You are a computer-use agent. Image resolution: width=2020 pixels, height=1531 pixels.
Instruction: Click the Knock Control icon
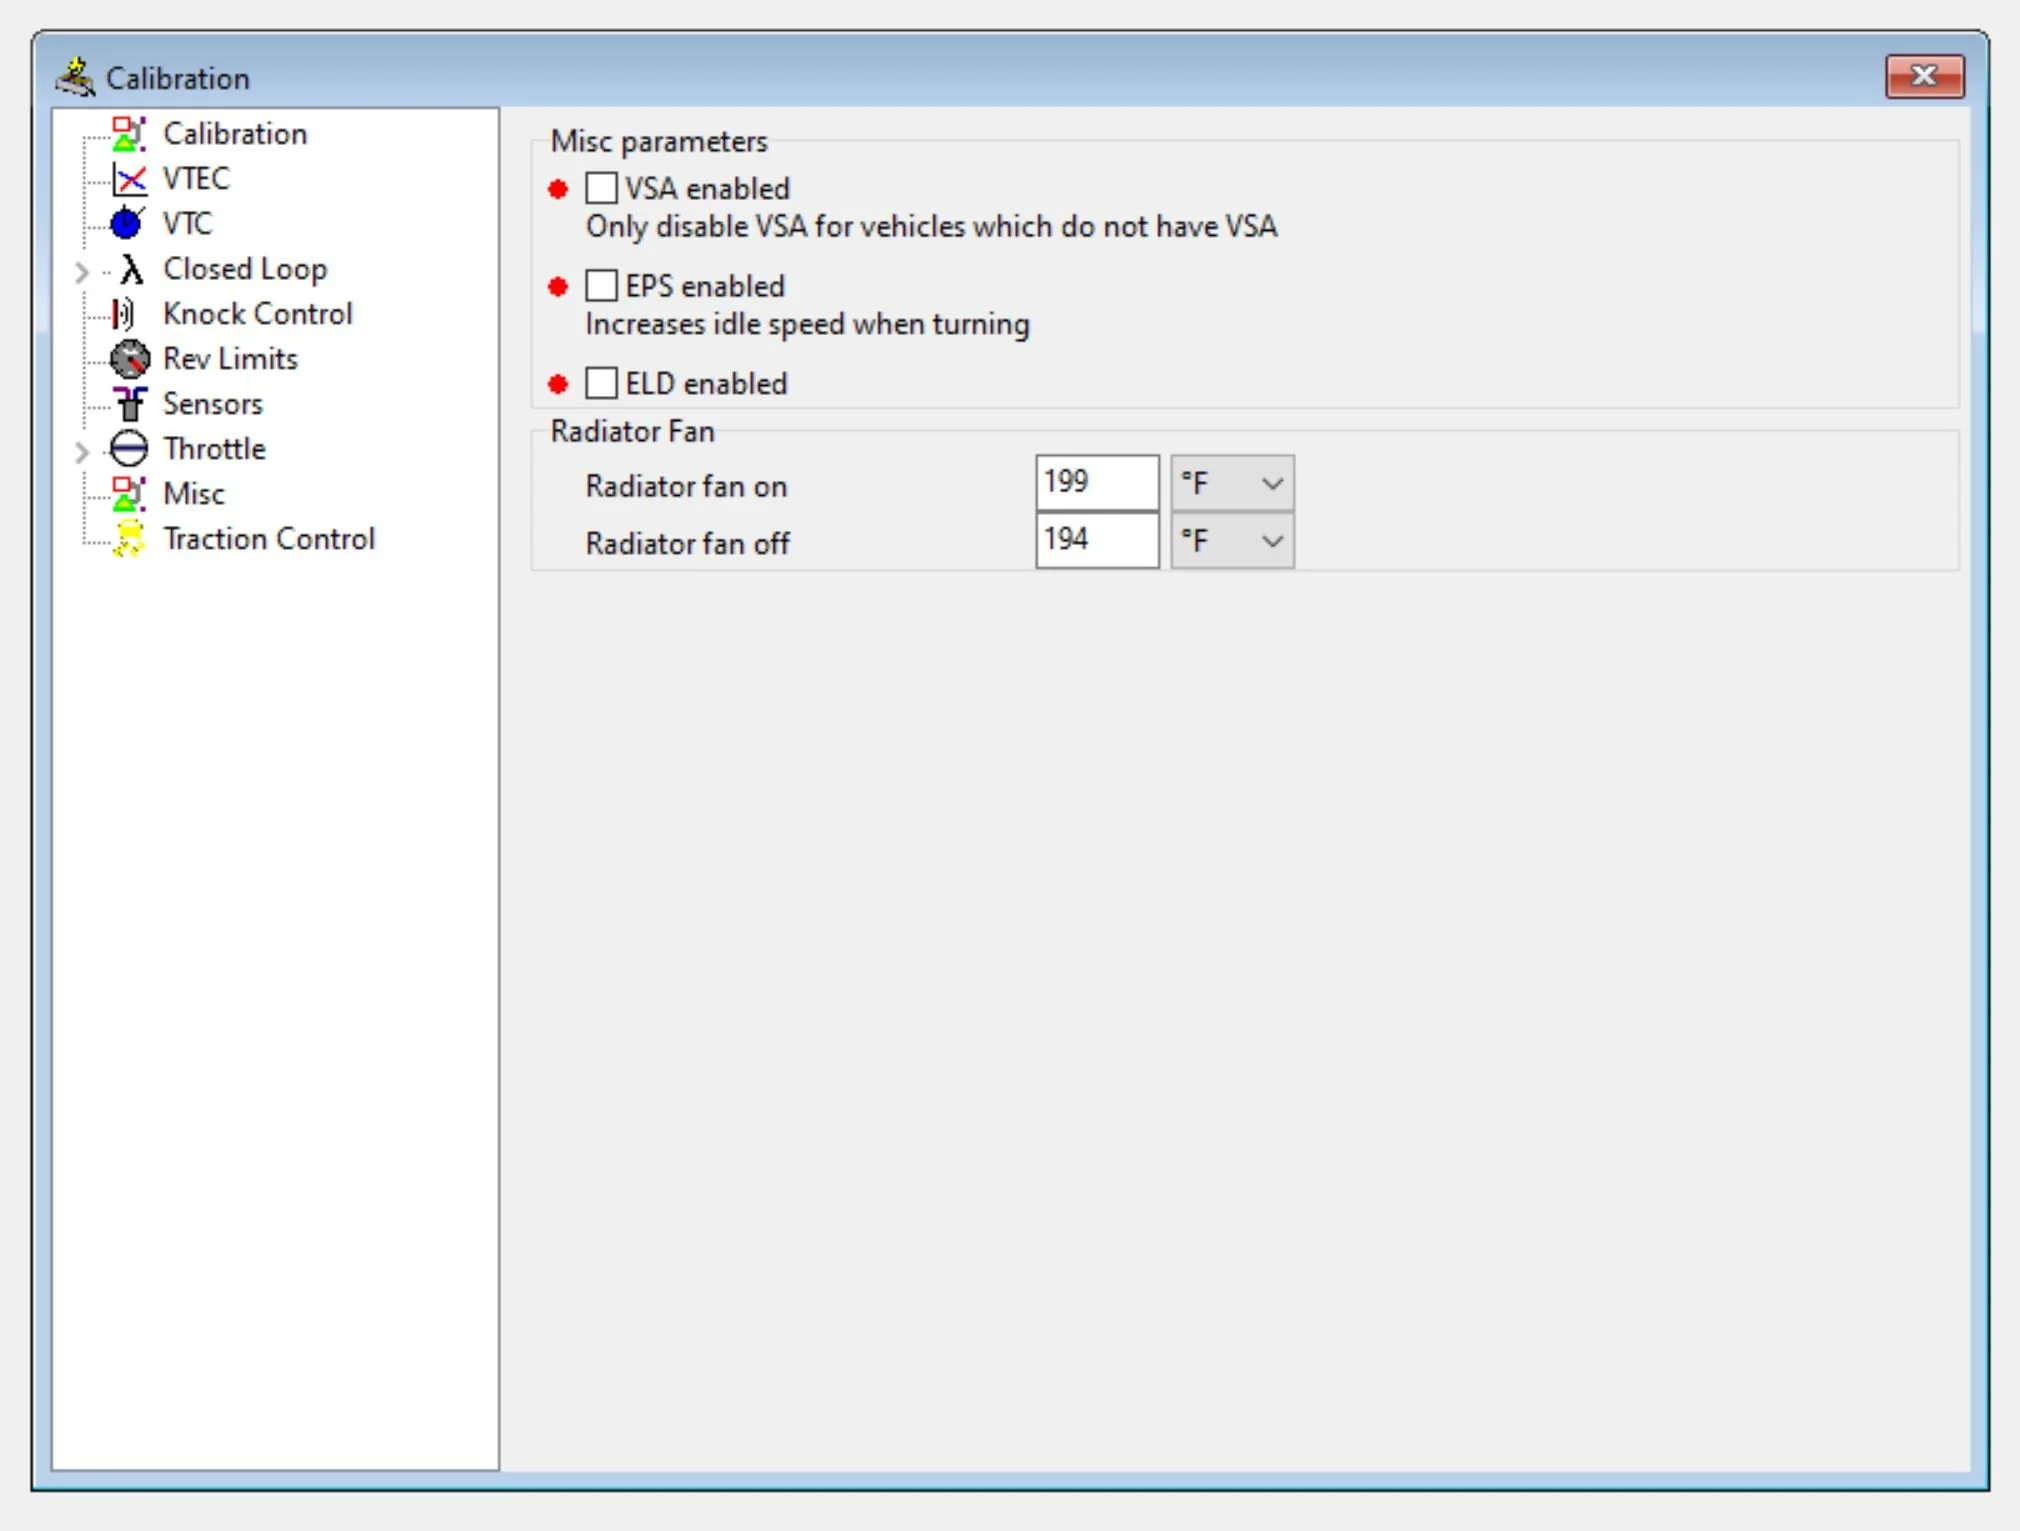pyautogui.click(x=124, y=314)
